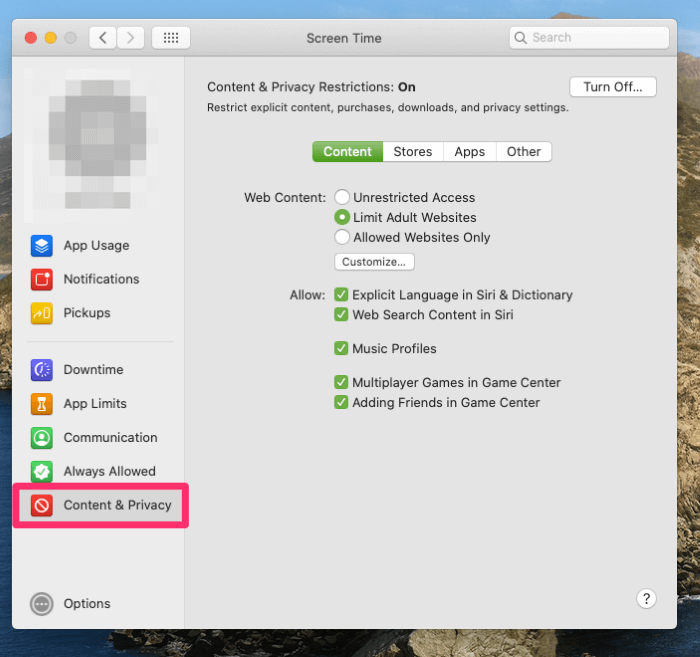700x657 pixels.
Task: Open the Apps tab
Action: (470, 152)
